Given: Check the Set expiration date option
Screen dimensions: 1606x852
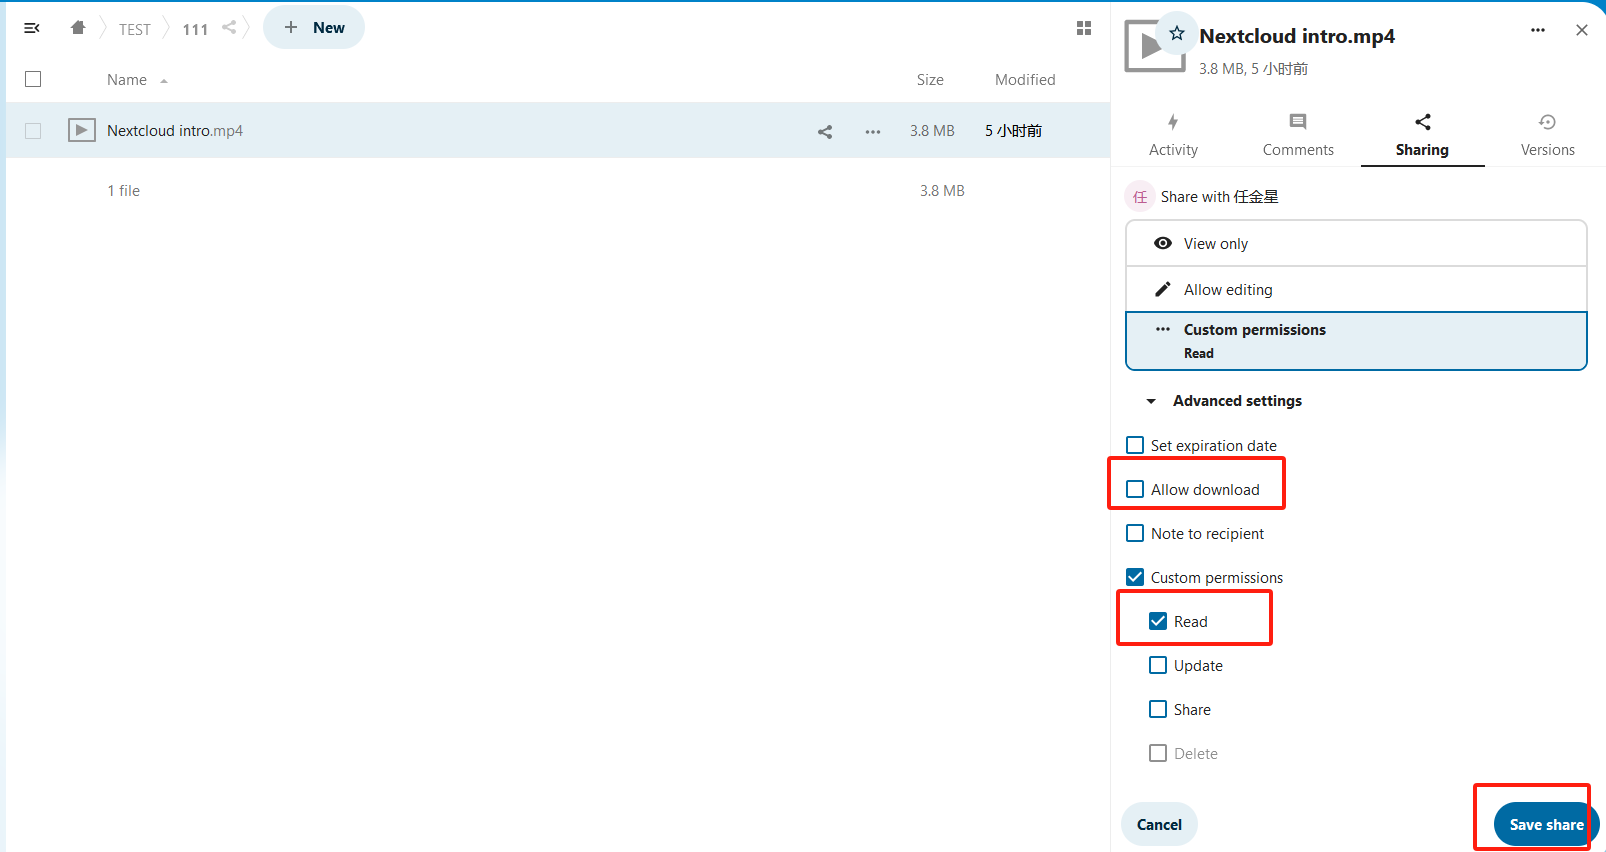Looking at the screenshot, I should click(1135, 445).
